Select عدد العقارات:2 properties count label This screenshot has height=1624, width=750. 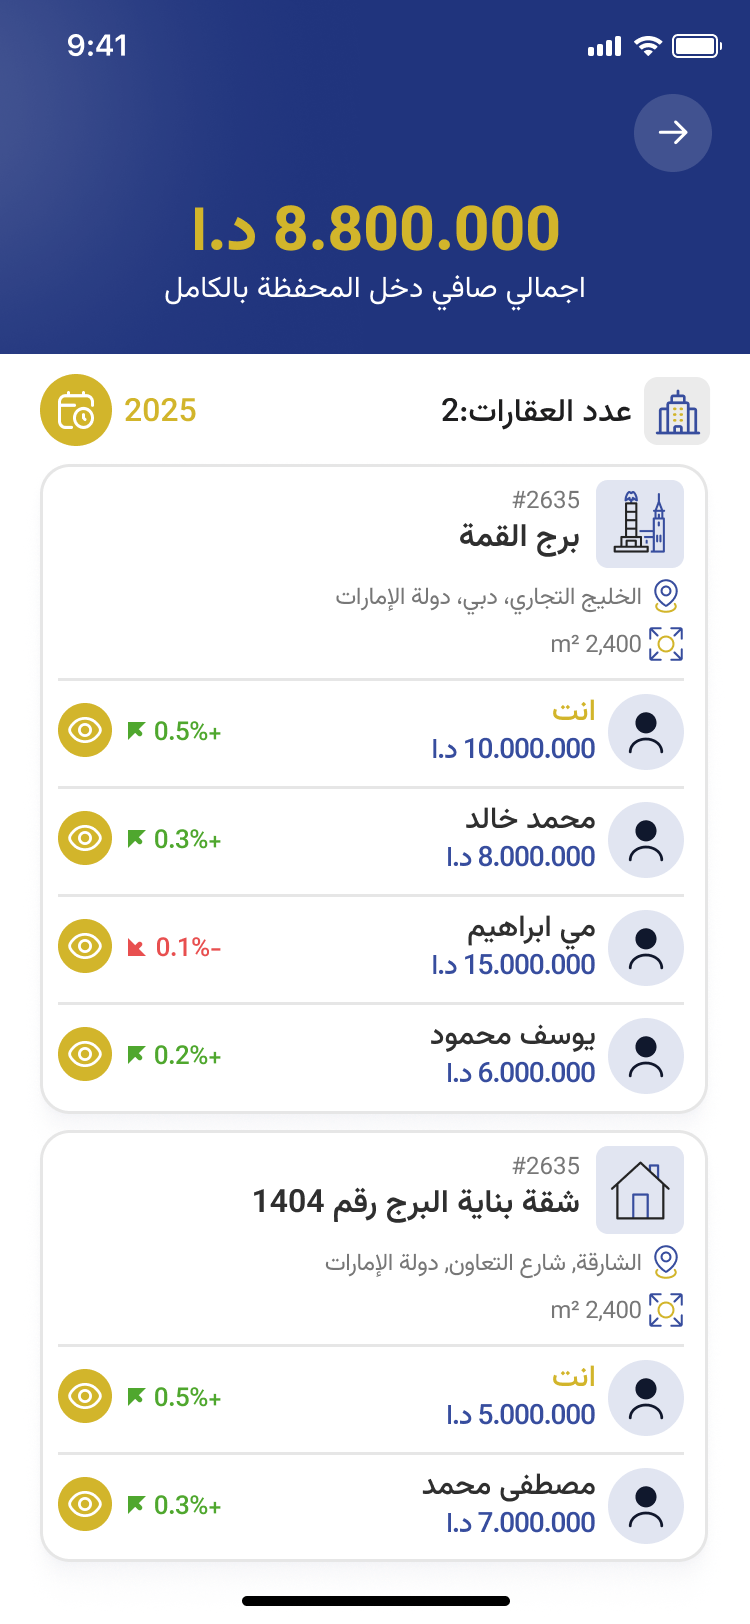point(536,411)
